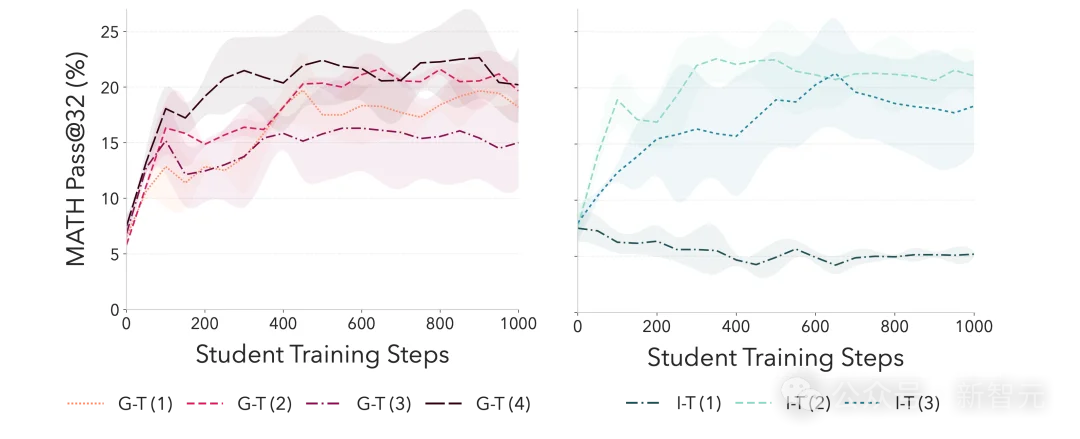Click the "25" tick on the y-axis

click(x=110, y=32)
